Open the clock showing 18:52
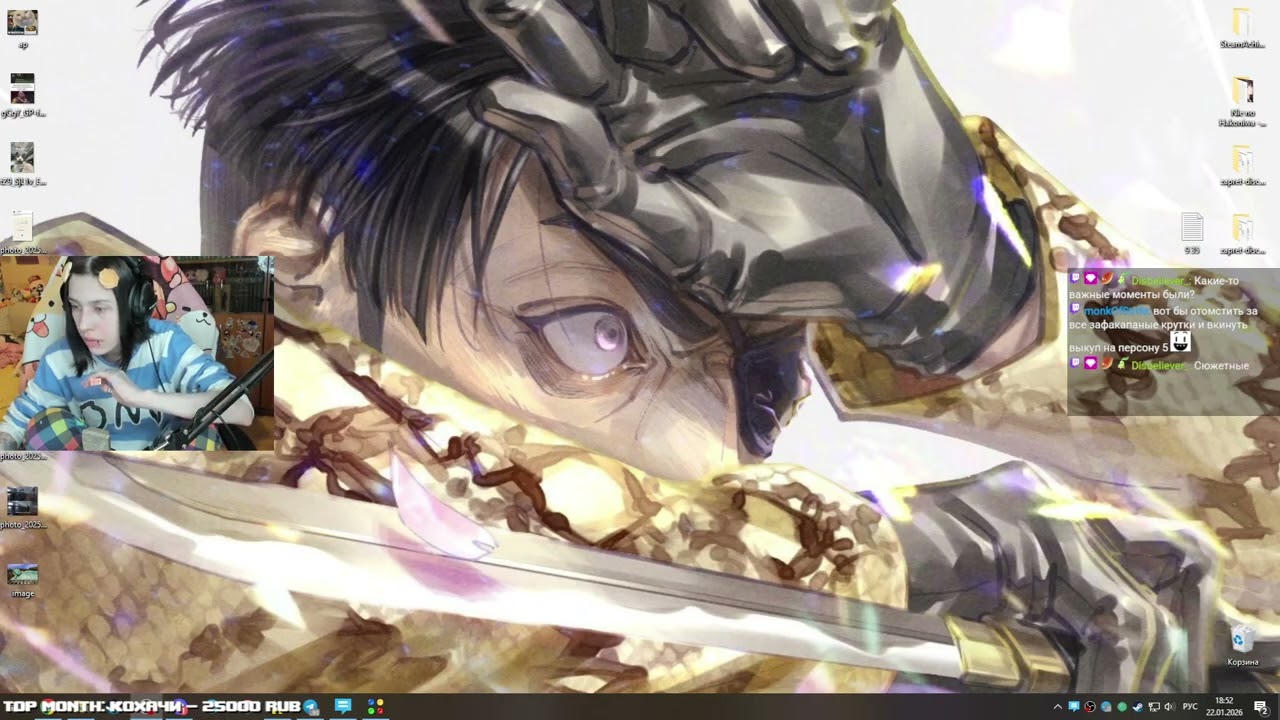 pos(1224,706)
